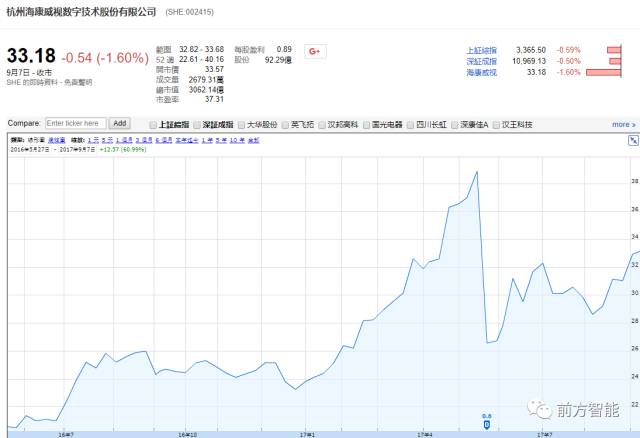Click the 免責聲明 disclaimer link
Image resolution: width=640 pixels, height=438 pixels.
(x=78, y=82)
